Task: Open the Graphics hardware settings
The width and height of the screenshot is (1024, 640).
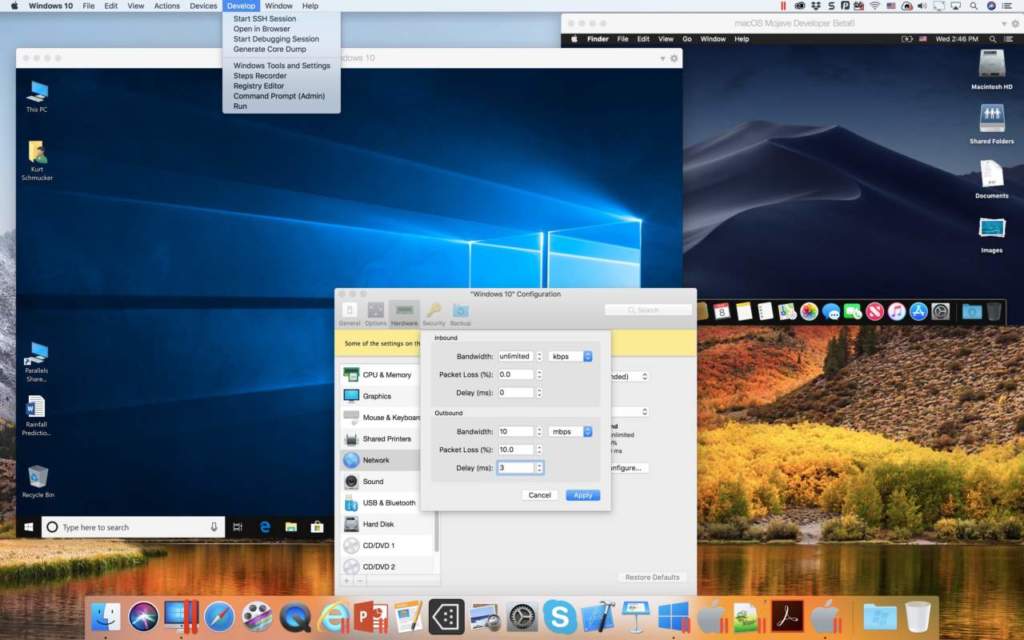Action: (380, 396)
